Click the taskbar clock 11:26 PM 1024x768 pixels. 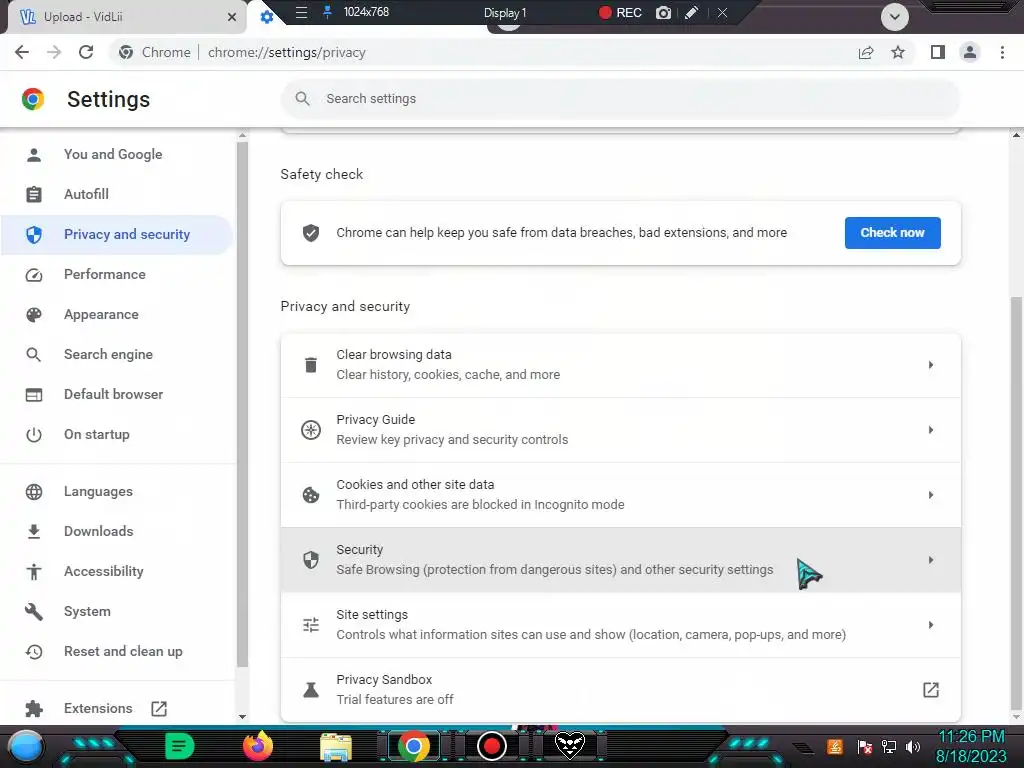tap(971, 737)
